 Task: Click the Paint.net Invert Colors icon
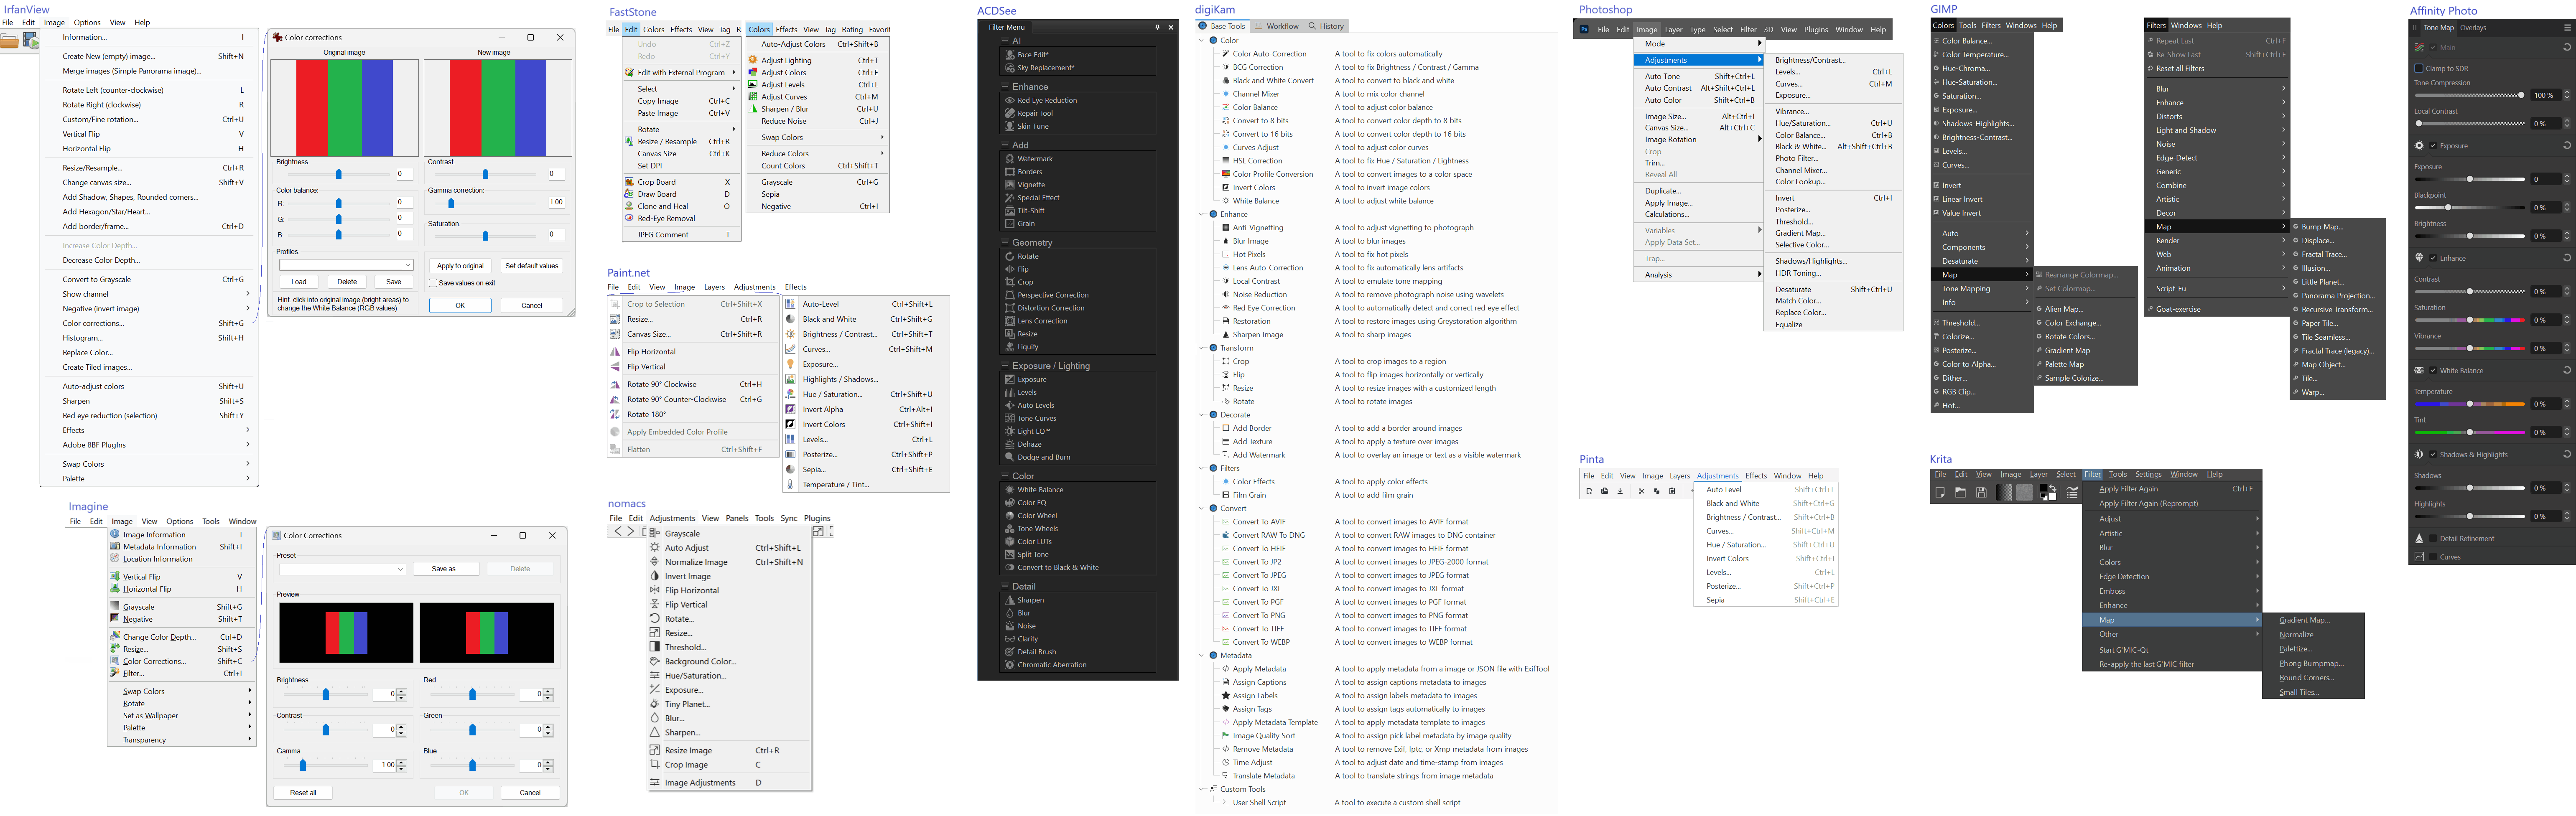[x=790, y=424]
